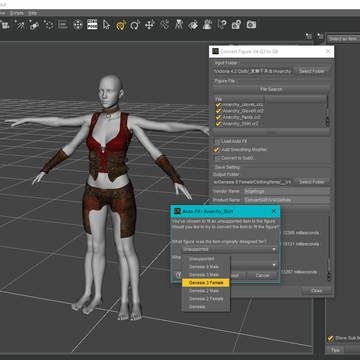Click Select Folder for the Input Folder
Image resolution: width=360 pixels, height=360 pixels.
click(312, 71)
